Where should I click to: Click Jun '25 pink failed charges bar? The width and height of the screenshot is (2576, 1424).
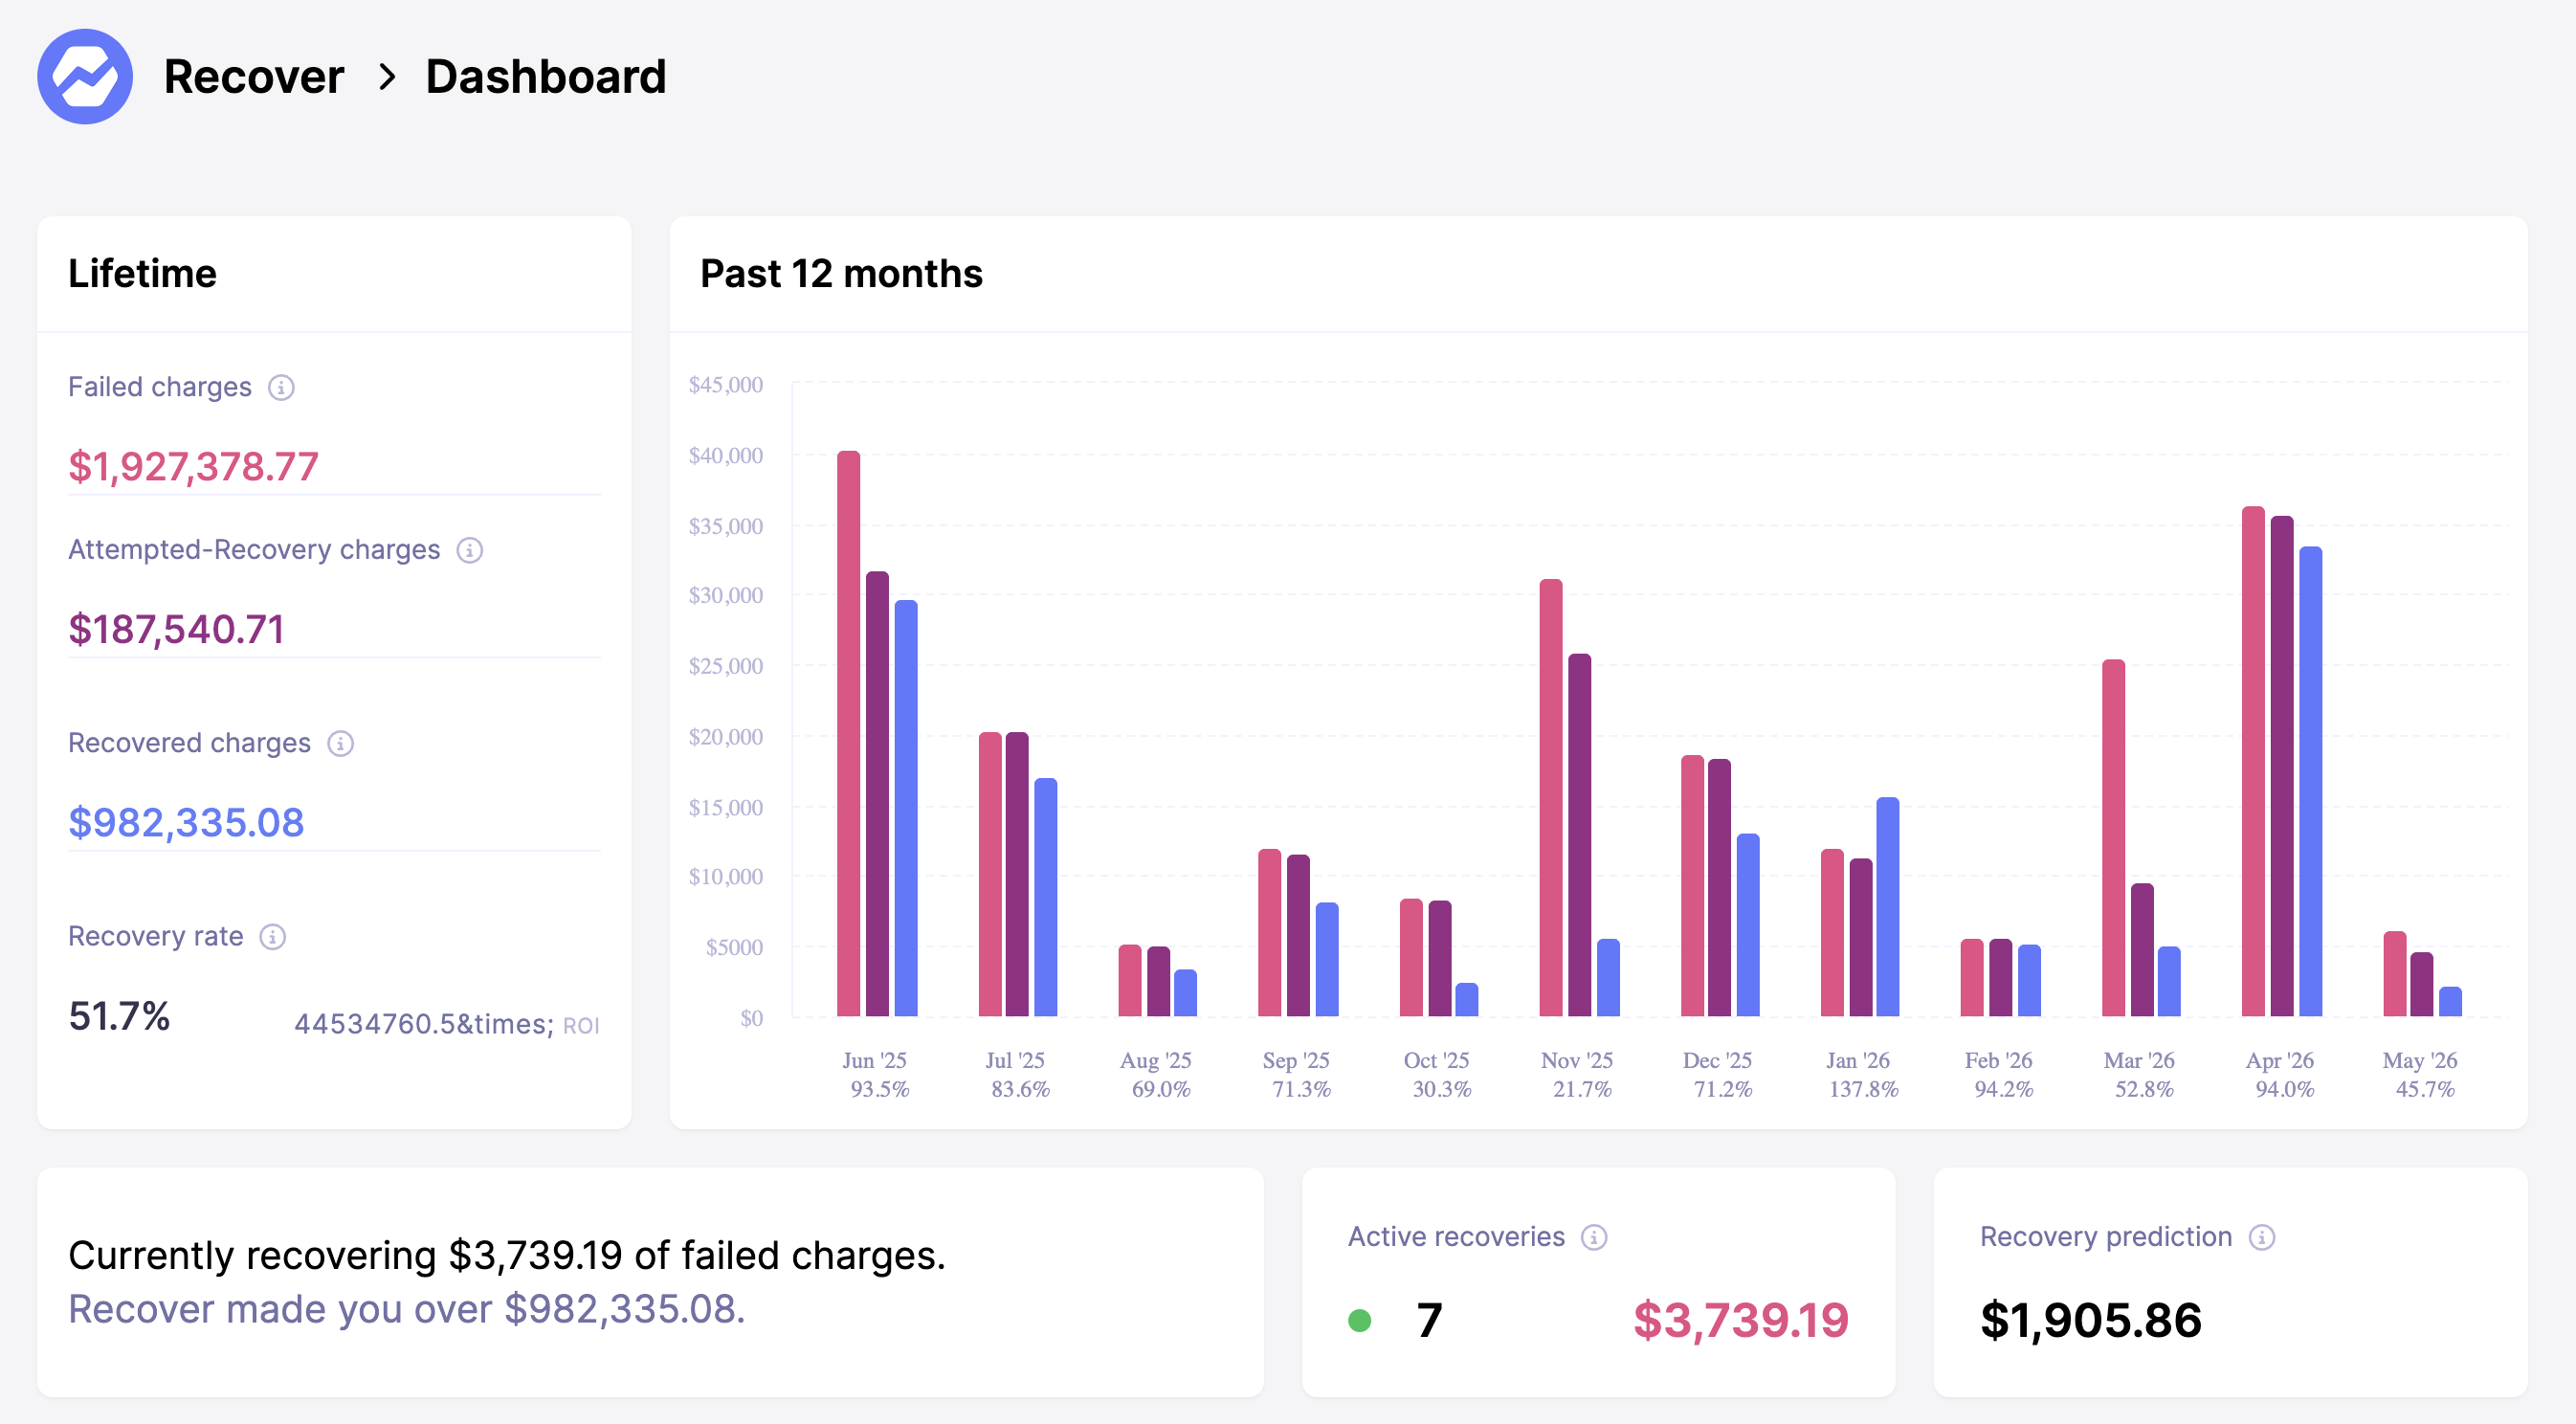pyautogui.click(x=848, y=734)
